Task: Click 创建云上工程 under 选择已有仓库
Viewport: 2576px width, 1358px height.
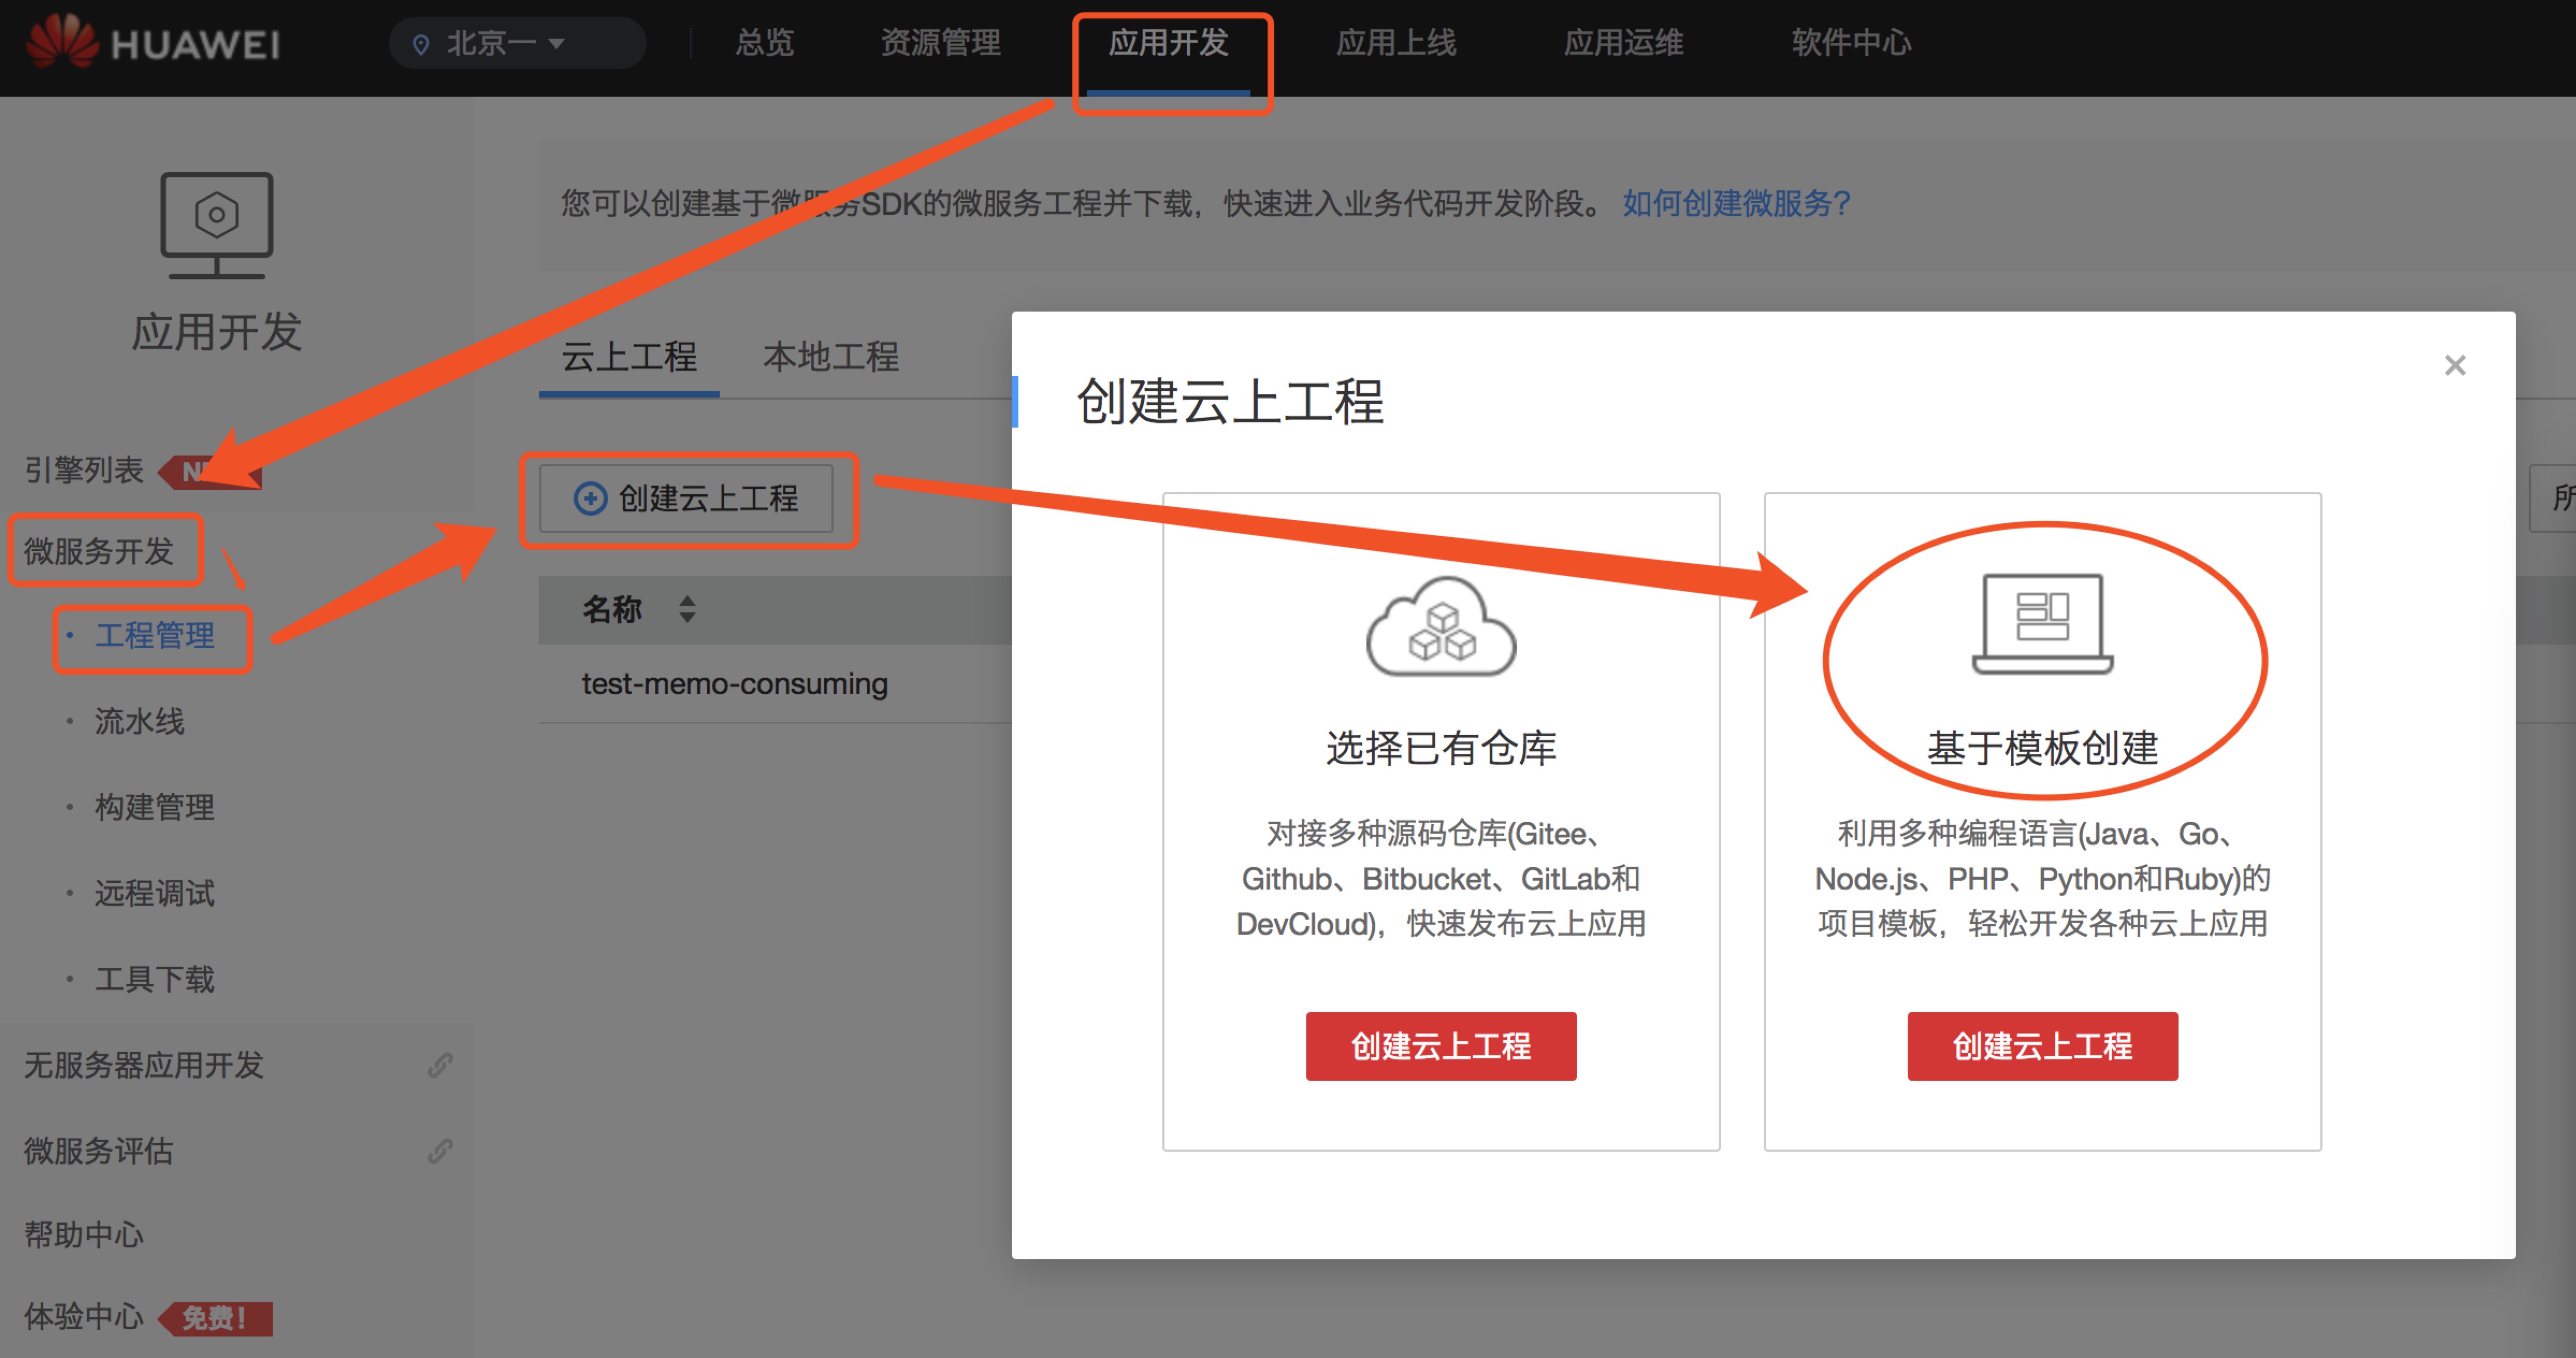Action: (1441, 1046)
